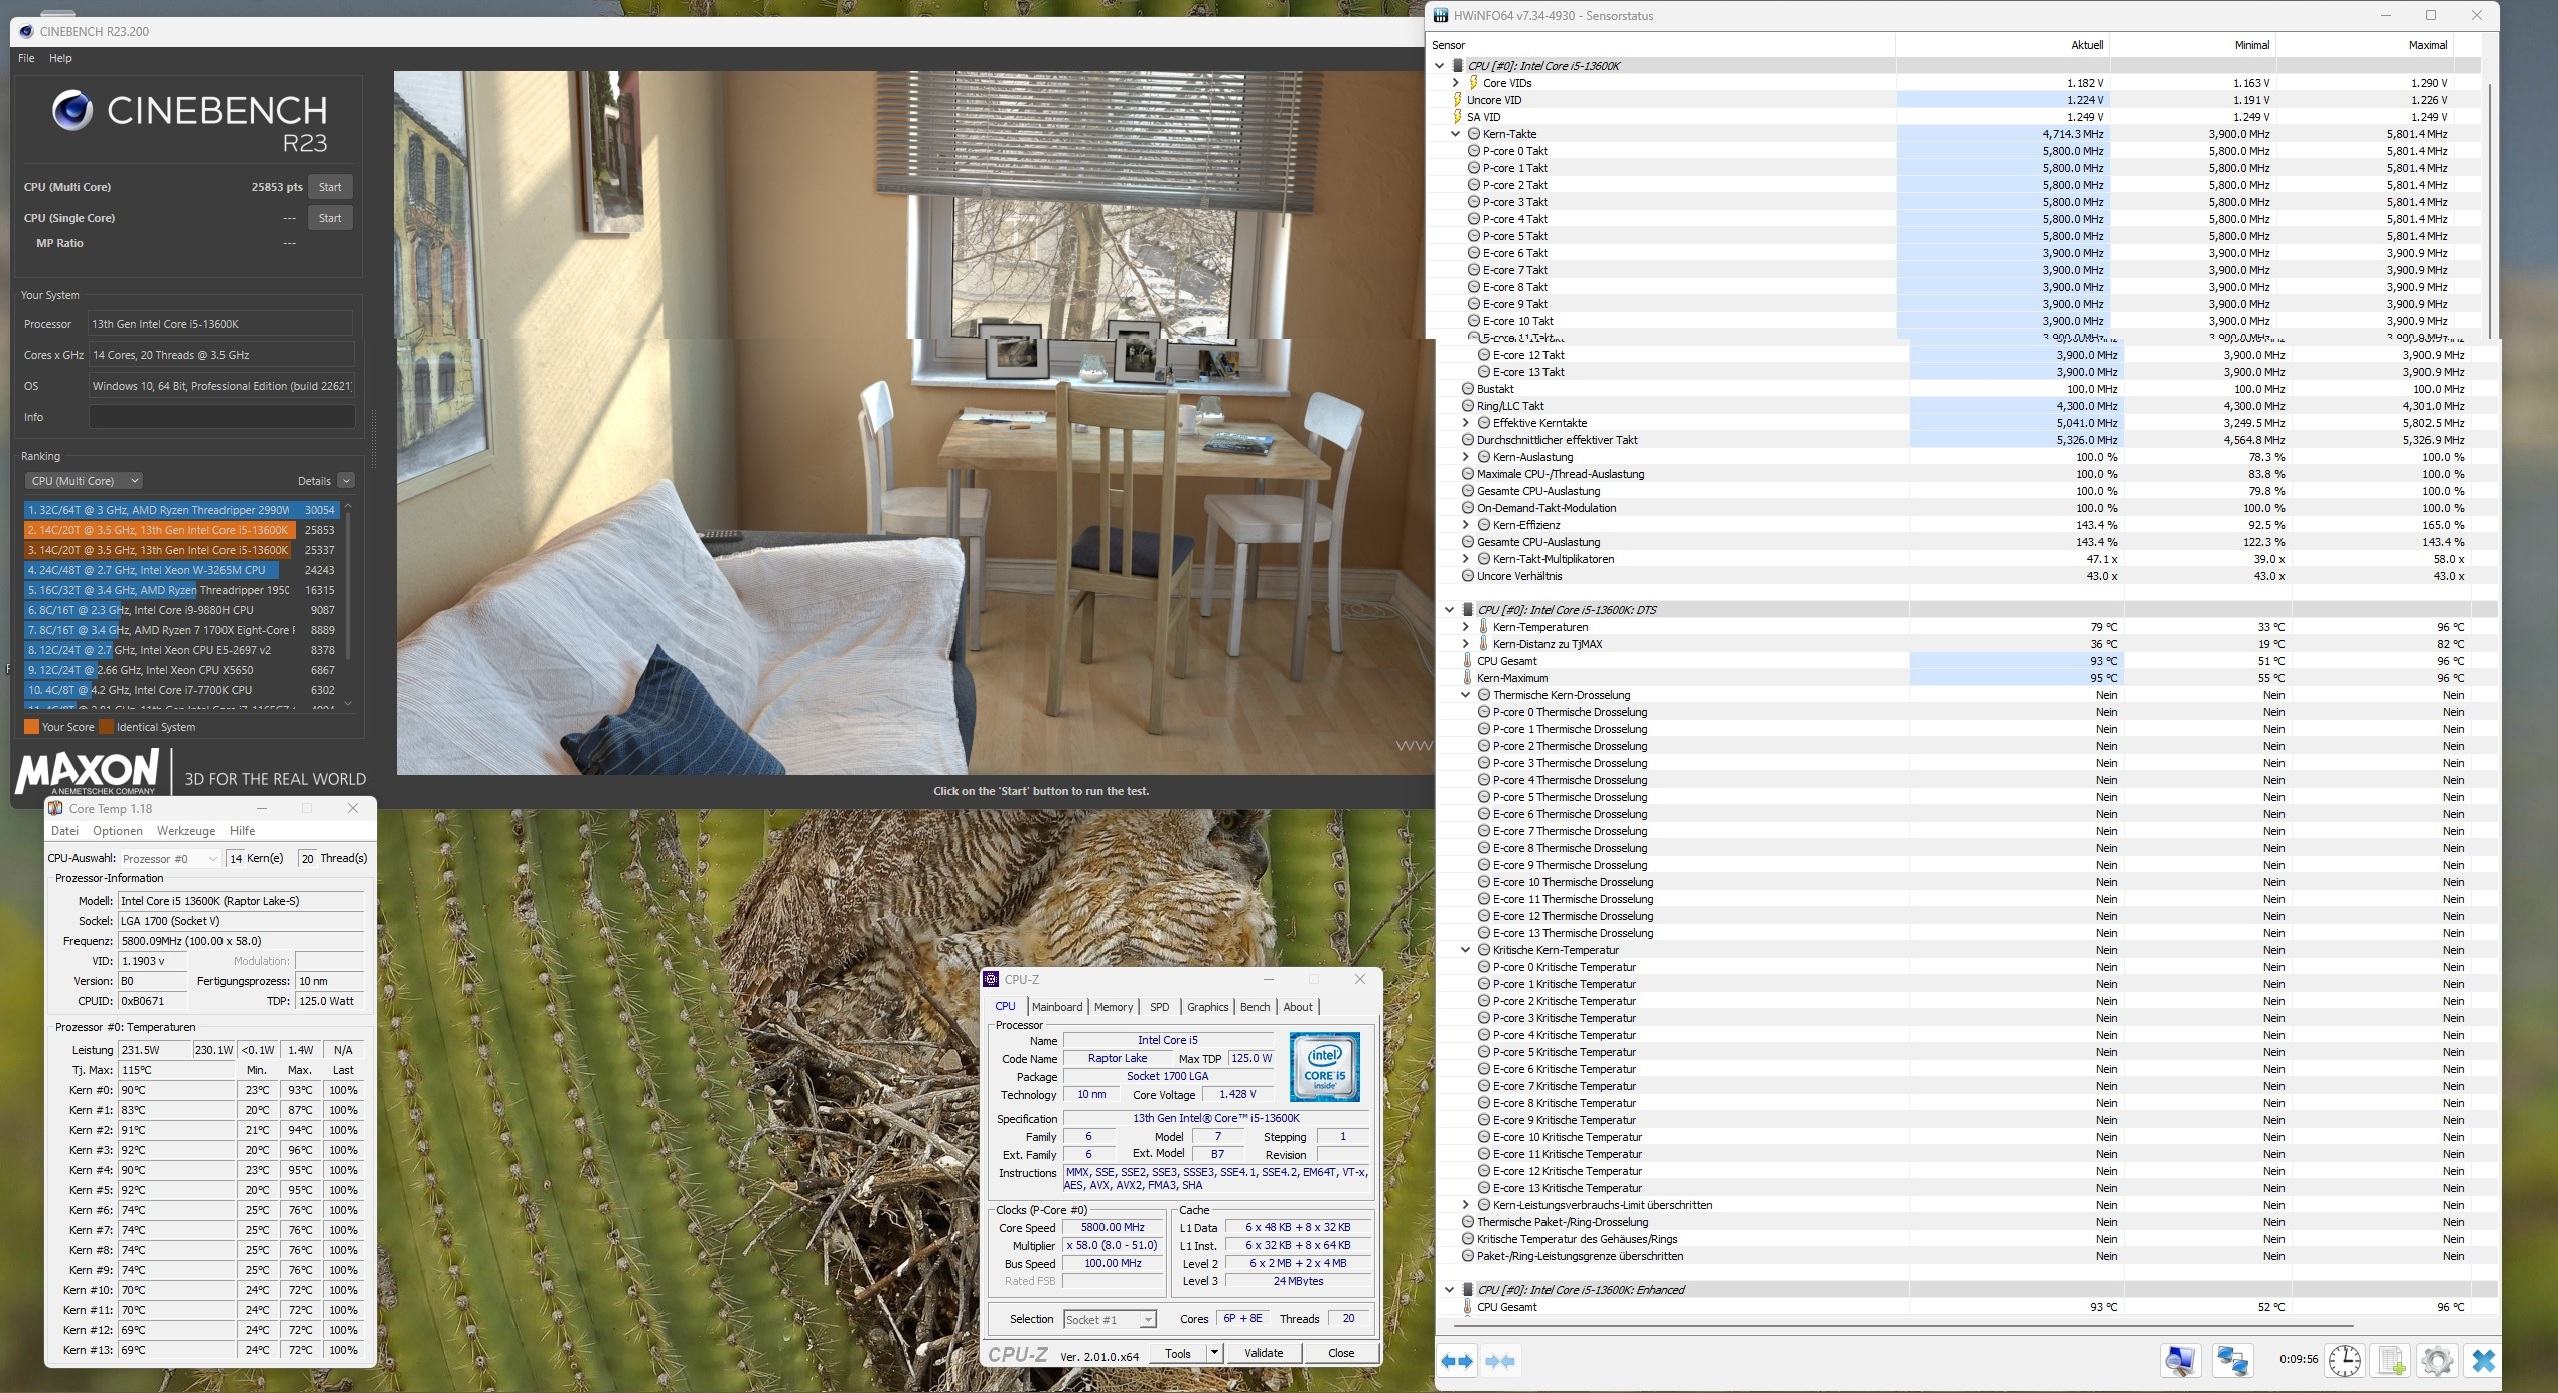Screen dimensions: 2558x1393
Task: Collapse the Kern-Takte tree node
Action: tap(1456, 134)
